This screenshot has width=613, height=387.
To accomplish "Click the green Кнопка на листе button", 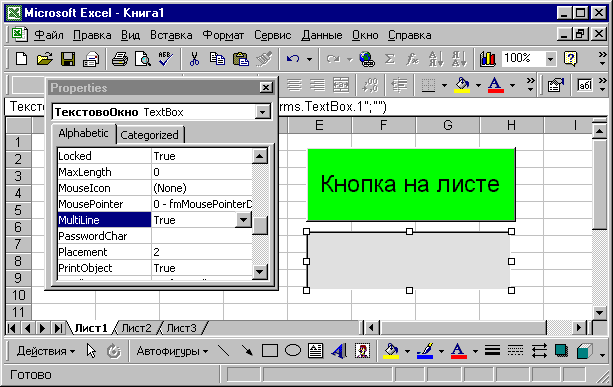I will pyautogui.click(x=411, y=184).
